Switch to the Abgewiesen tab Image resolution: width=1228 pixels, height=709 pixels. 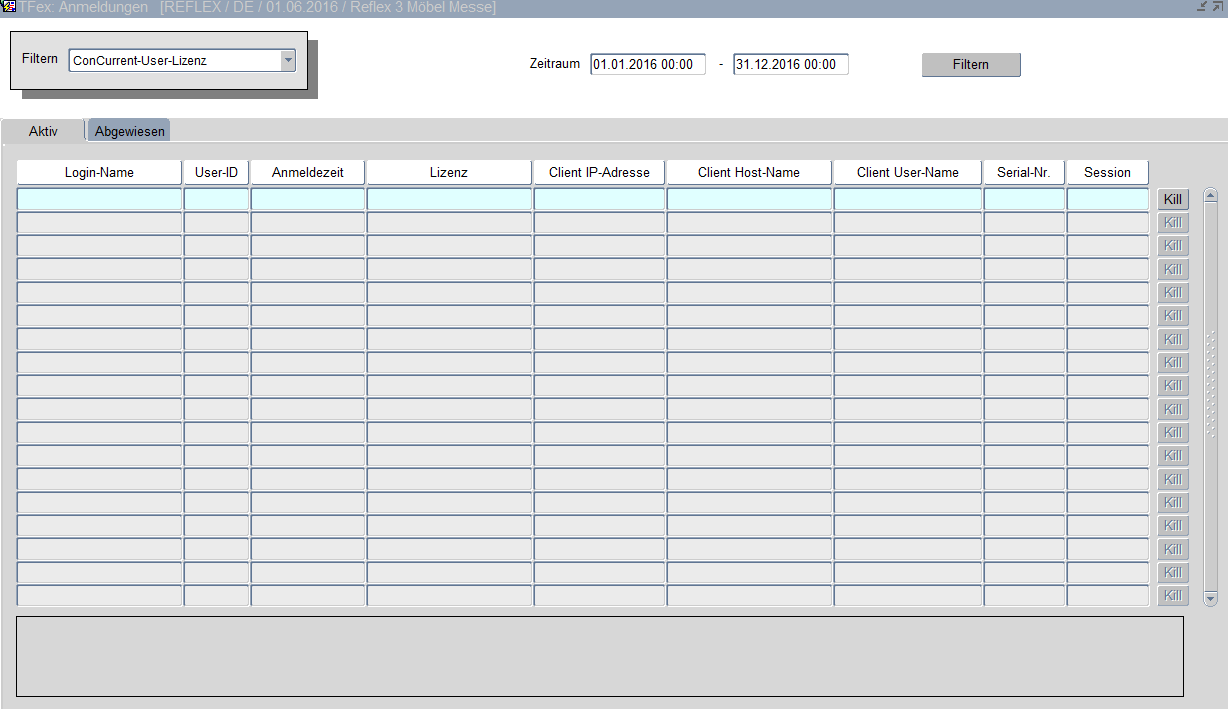pyautogui.click(x=129, y=131)
